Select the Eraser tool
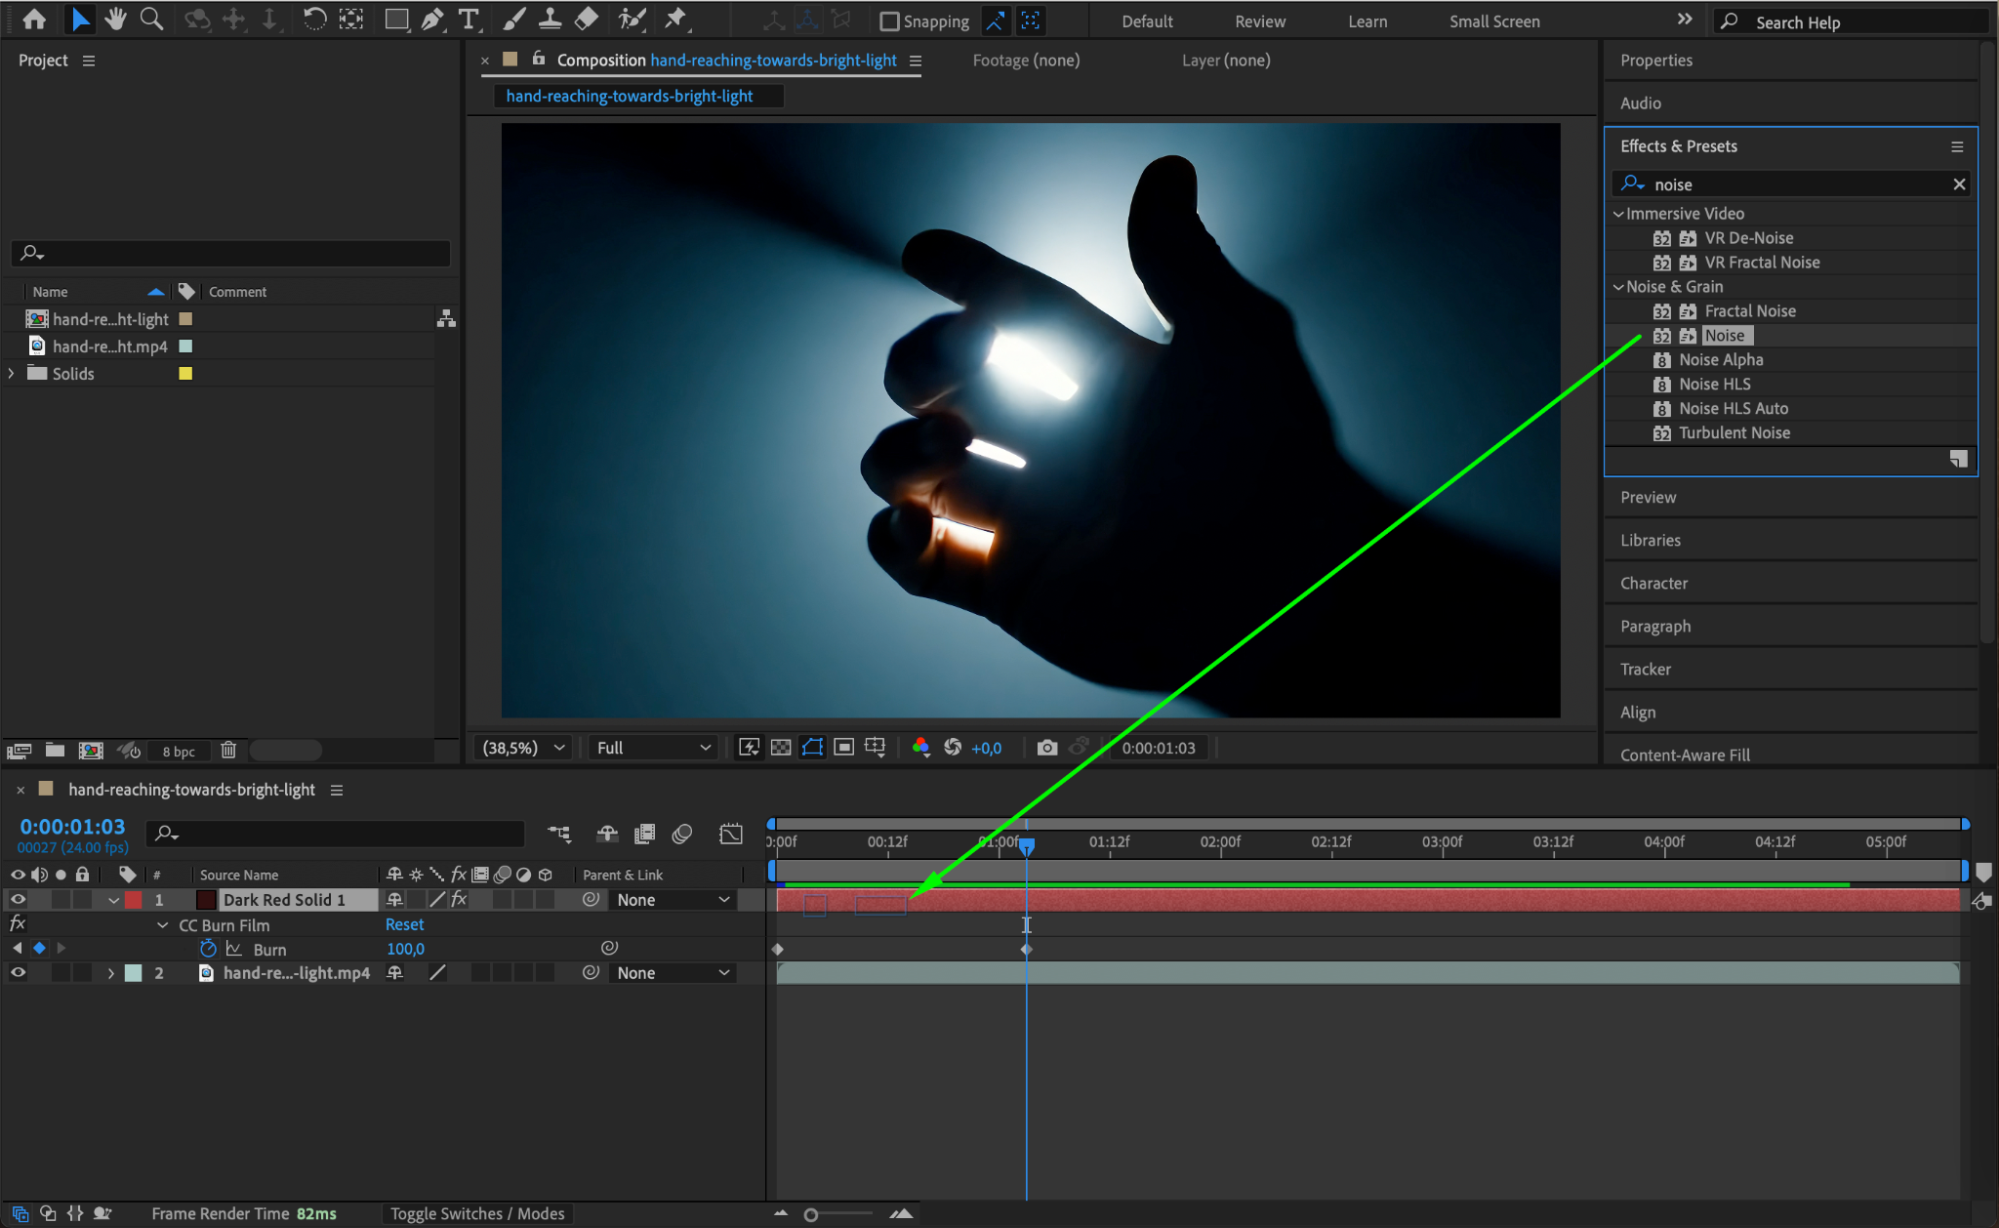 pyautogui.click(x=586, y=19)
